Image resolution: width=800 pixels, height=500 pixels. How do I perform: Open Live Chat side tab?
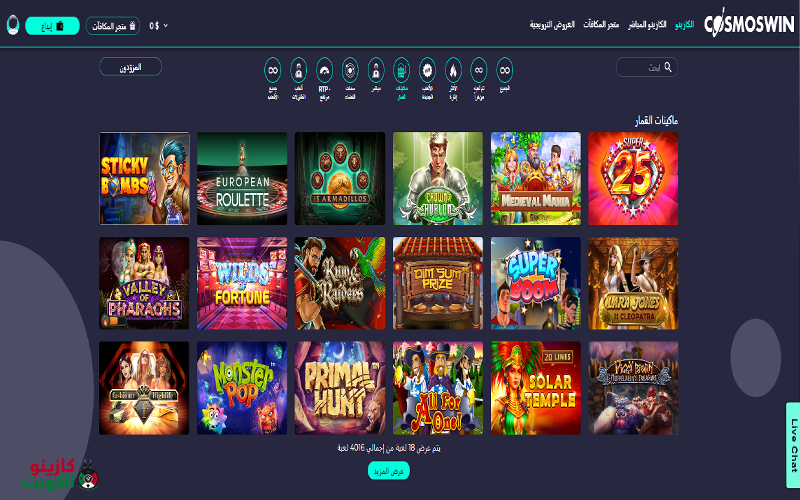793,445
